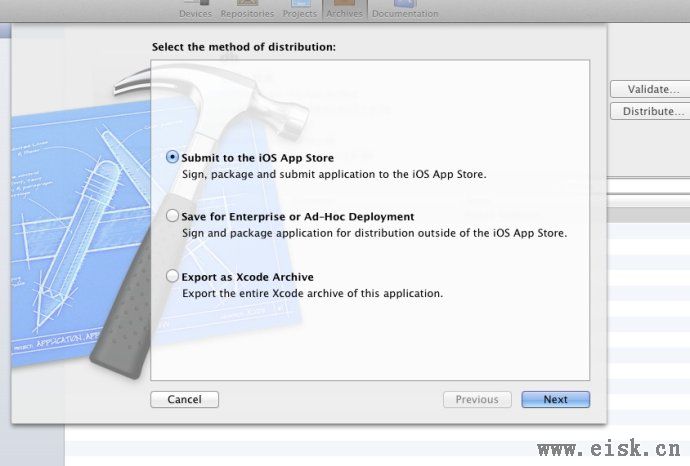Image resolution: width=690 pixels, height=466 pixels.
Task: Select Submit to the iOS App Store option
Action: point(172,157)
